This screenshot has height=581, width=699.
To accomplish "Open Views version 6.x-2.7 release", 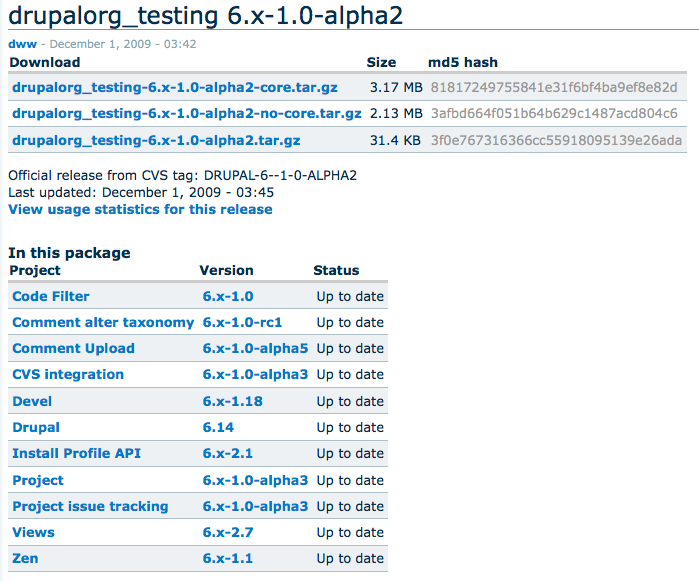I will click(228, 532).
